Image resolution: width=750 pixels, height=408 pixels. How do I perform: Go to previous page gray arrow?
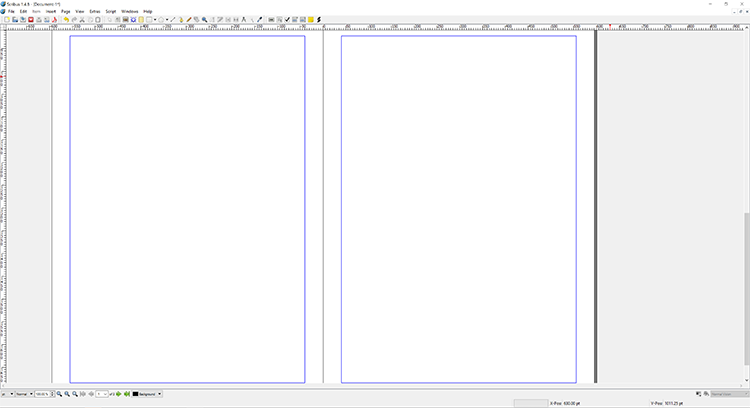(91, 394)
